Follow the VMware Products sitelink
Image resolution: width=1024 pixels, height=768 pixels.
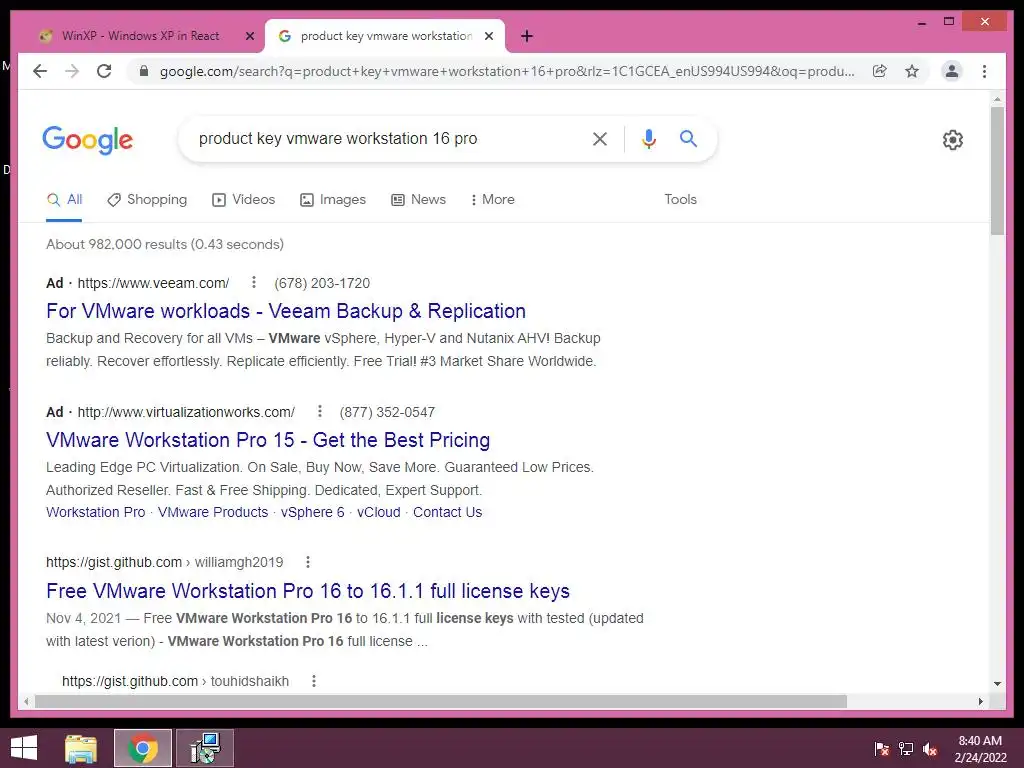[213, 512]
